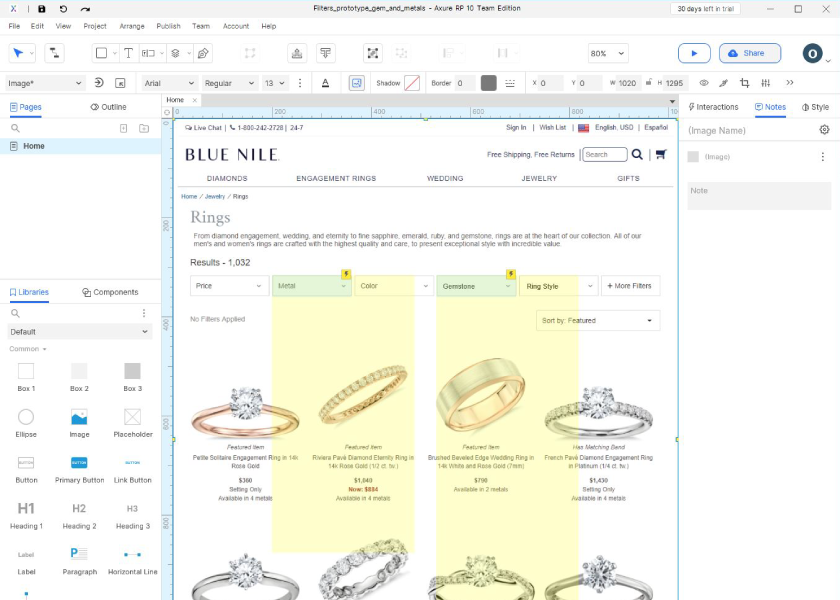This screenshot has width=840, height=600.
Task: Open the canvas tab list dropdown arrow
Action: click(x=672, y=101)
